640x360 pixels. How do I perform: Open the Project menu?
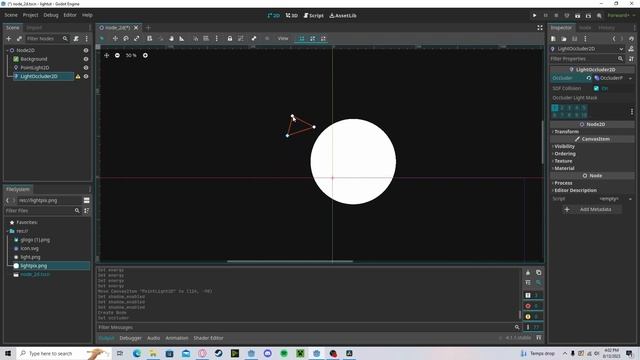pos(30,15)
